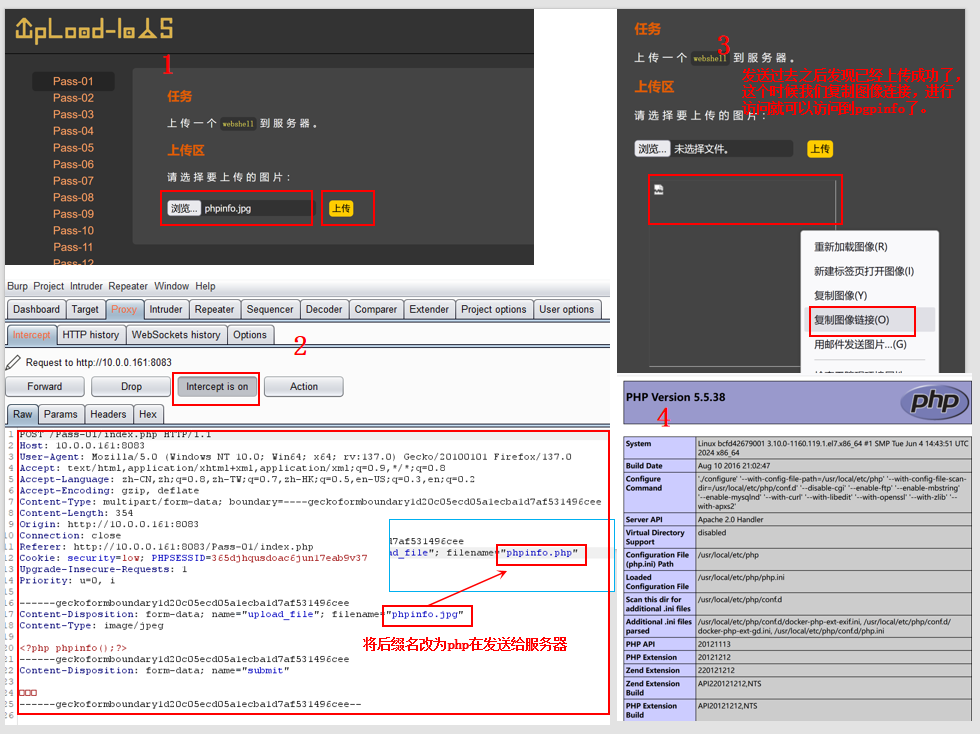Switch to the Target tab

click(85, 309)
